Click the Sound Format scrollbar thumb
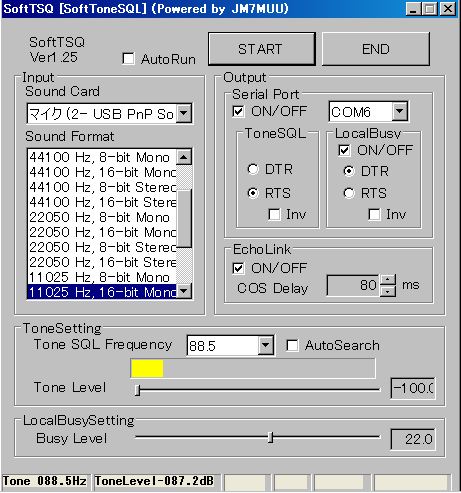This screenshot has height=493, width=461. (184, 218)
